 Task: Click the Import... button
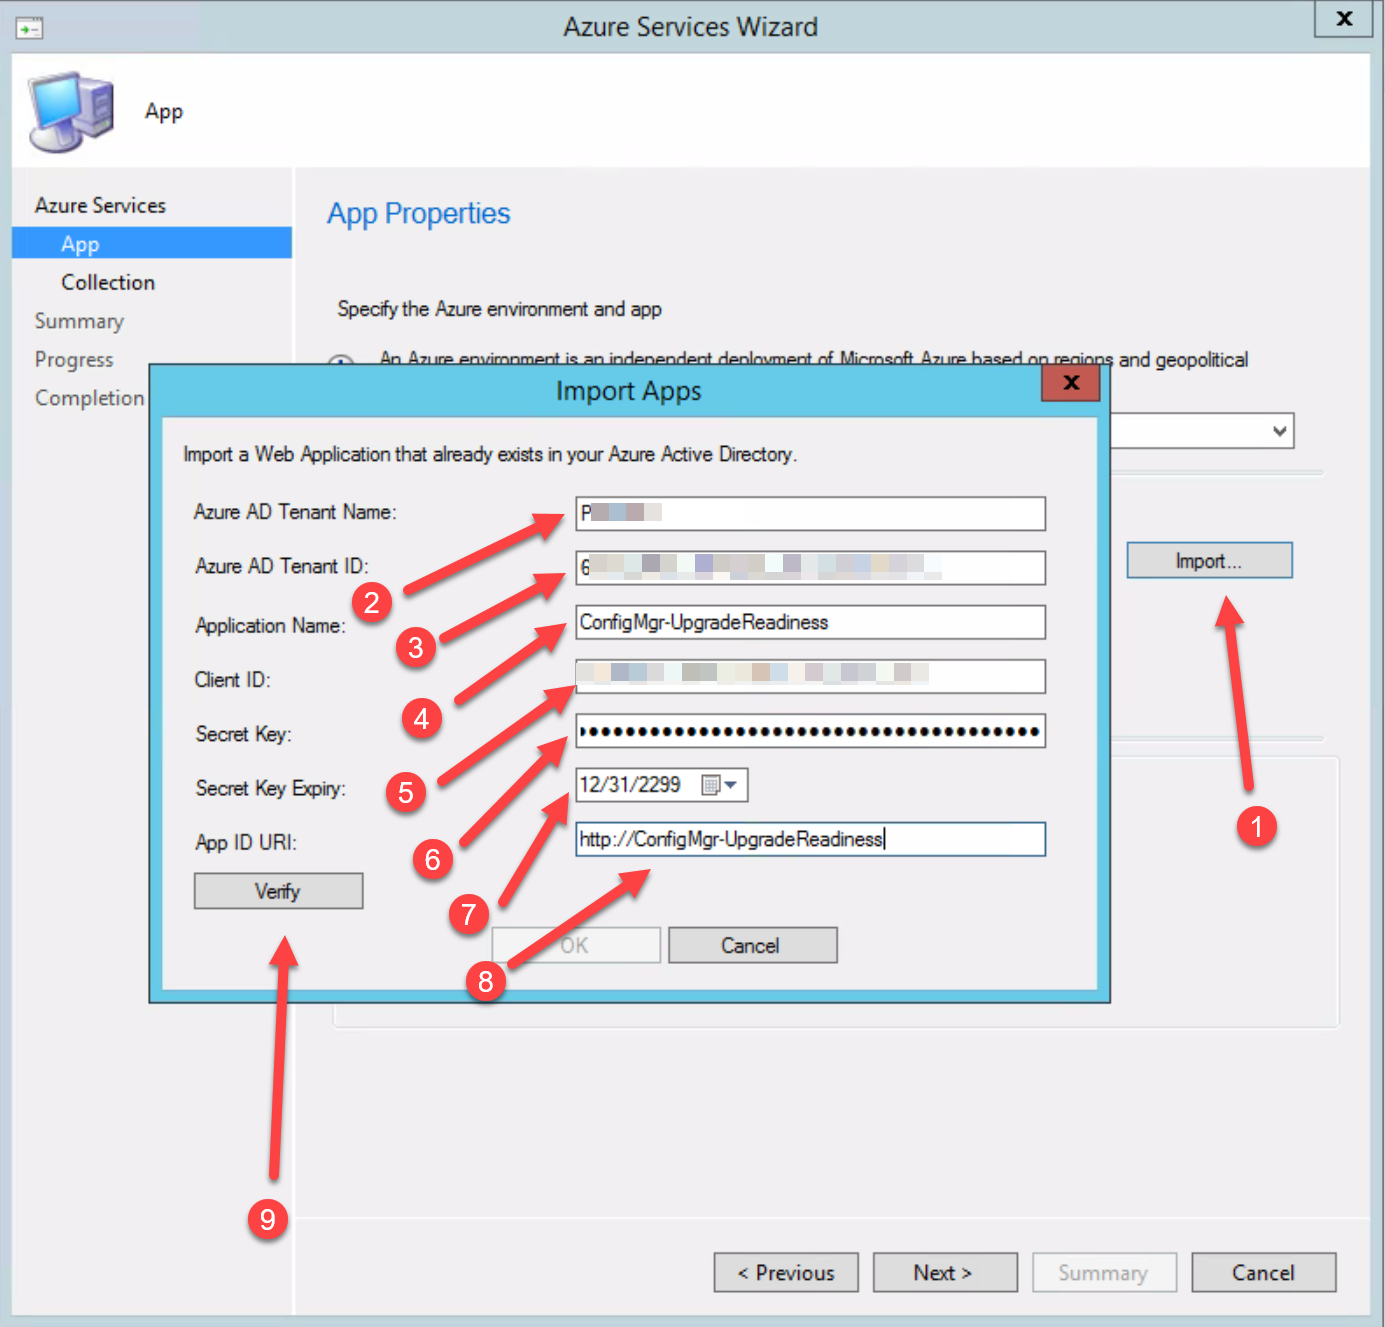tap(1208, 561)
